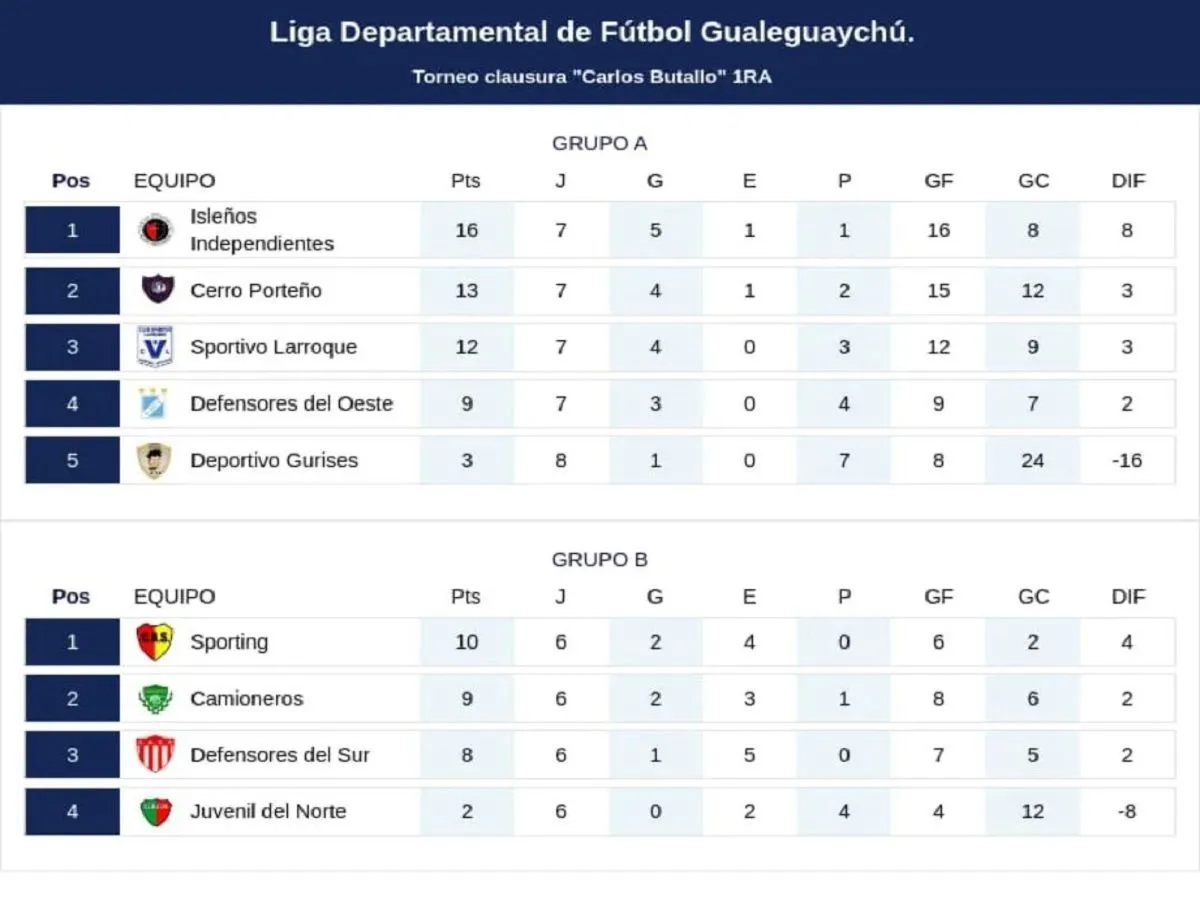
Task: Click the GRUPO B heading
Action: pyautogui.click(x=599, y=560)
